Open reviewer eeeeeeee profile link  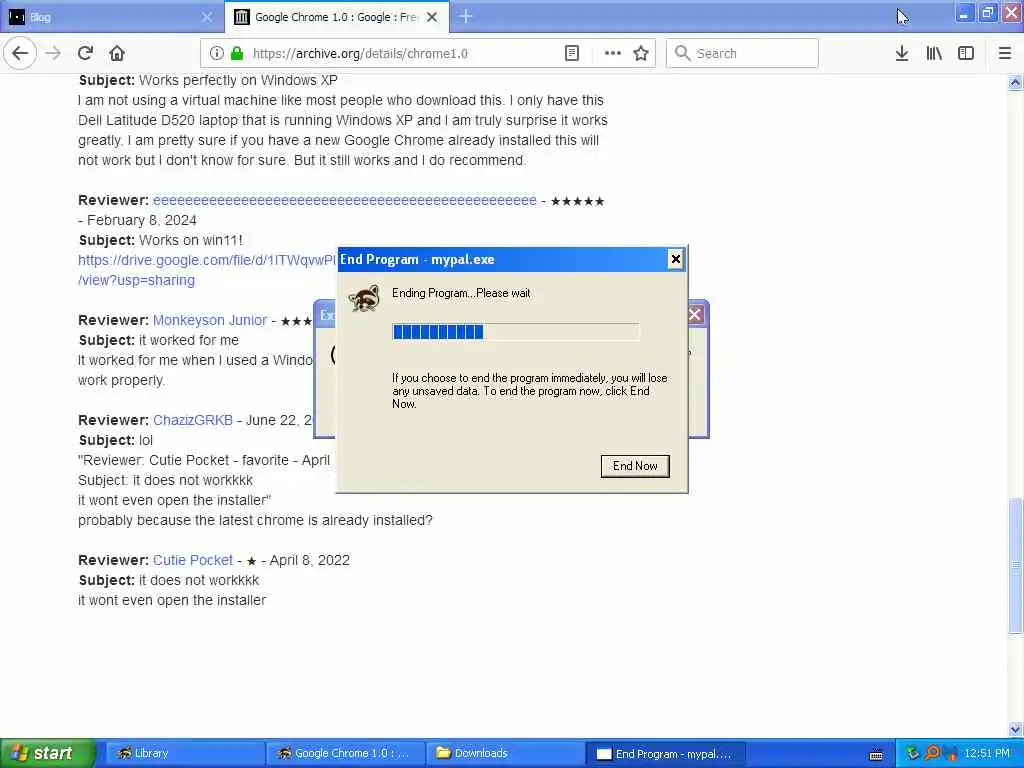pos(345,200)
